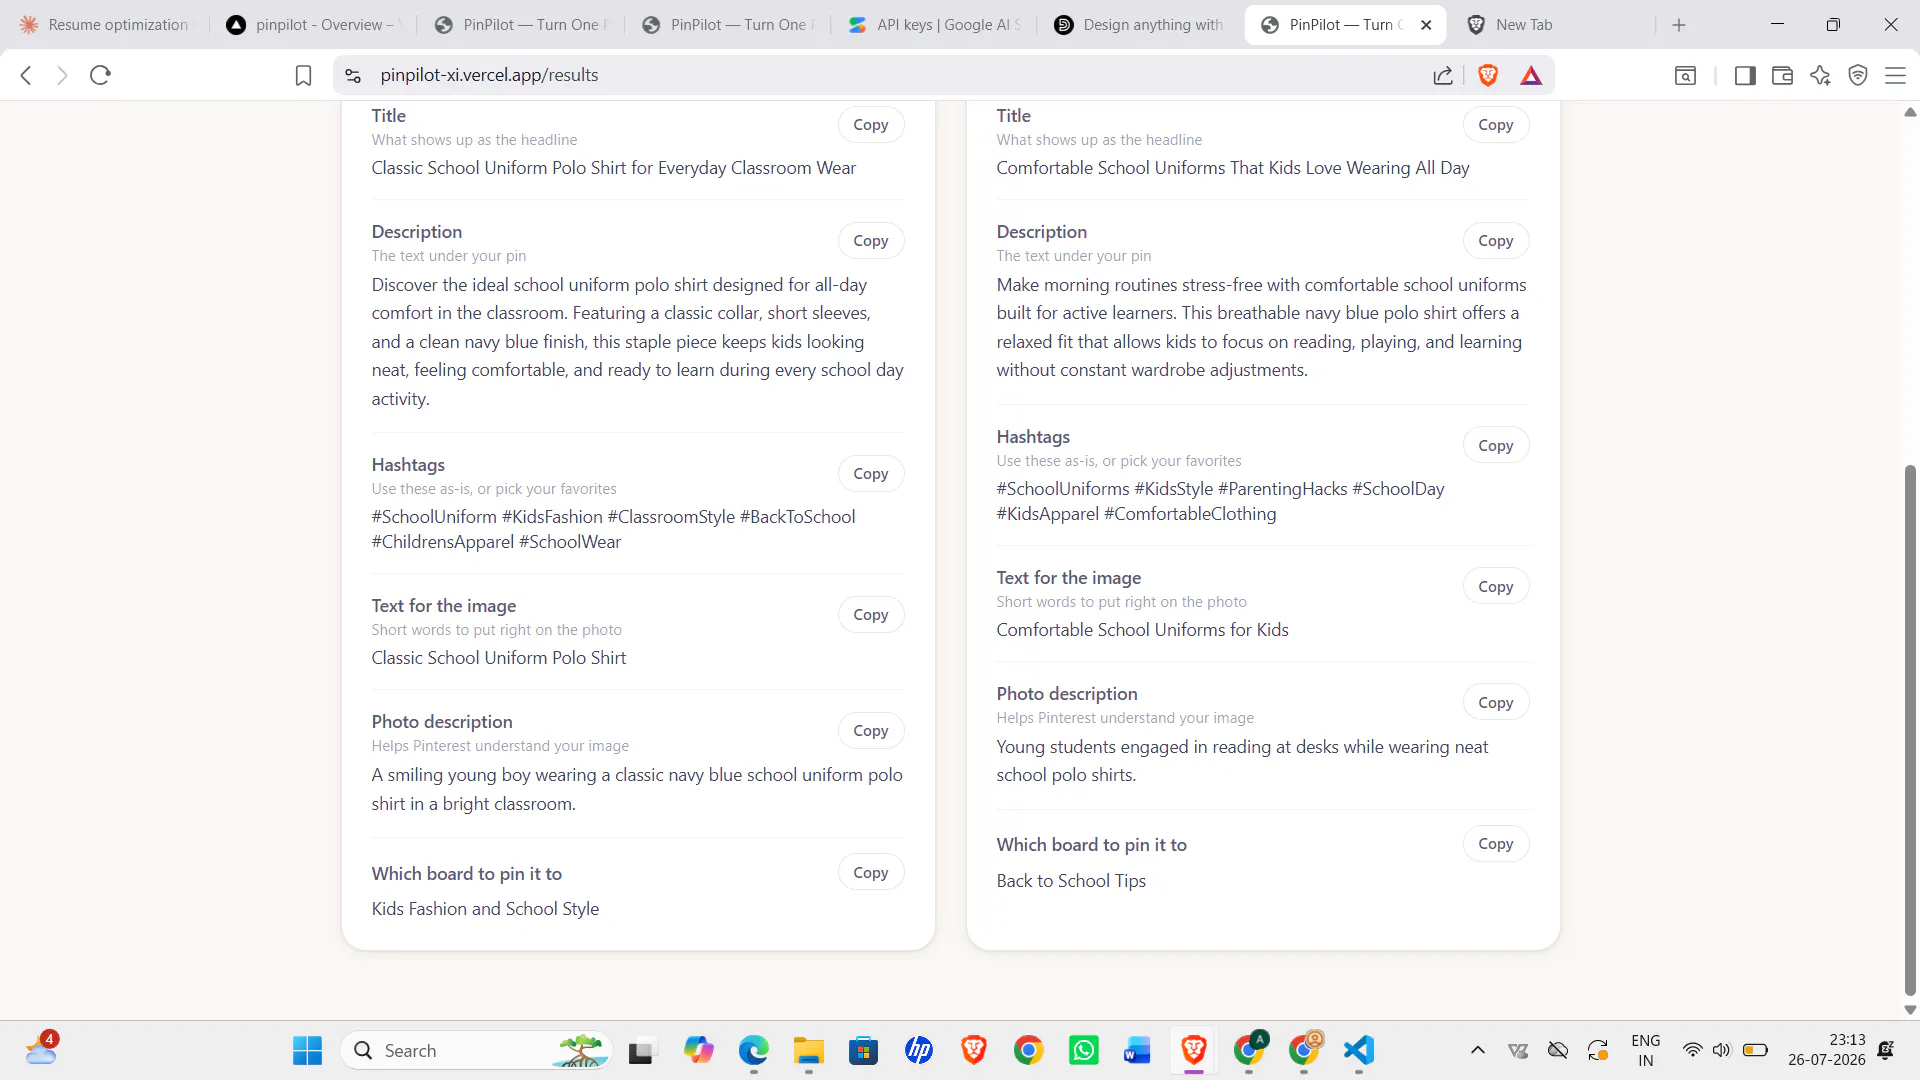
Task: Open Microsoft Word from the taskbar
Action: point(1138,1051)
